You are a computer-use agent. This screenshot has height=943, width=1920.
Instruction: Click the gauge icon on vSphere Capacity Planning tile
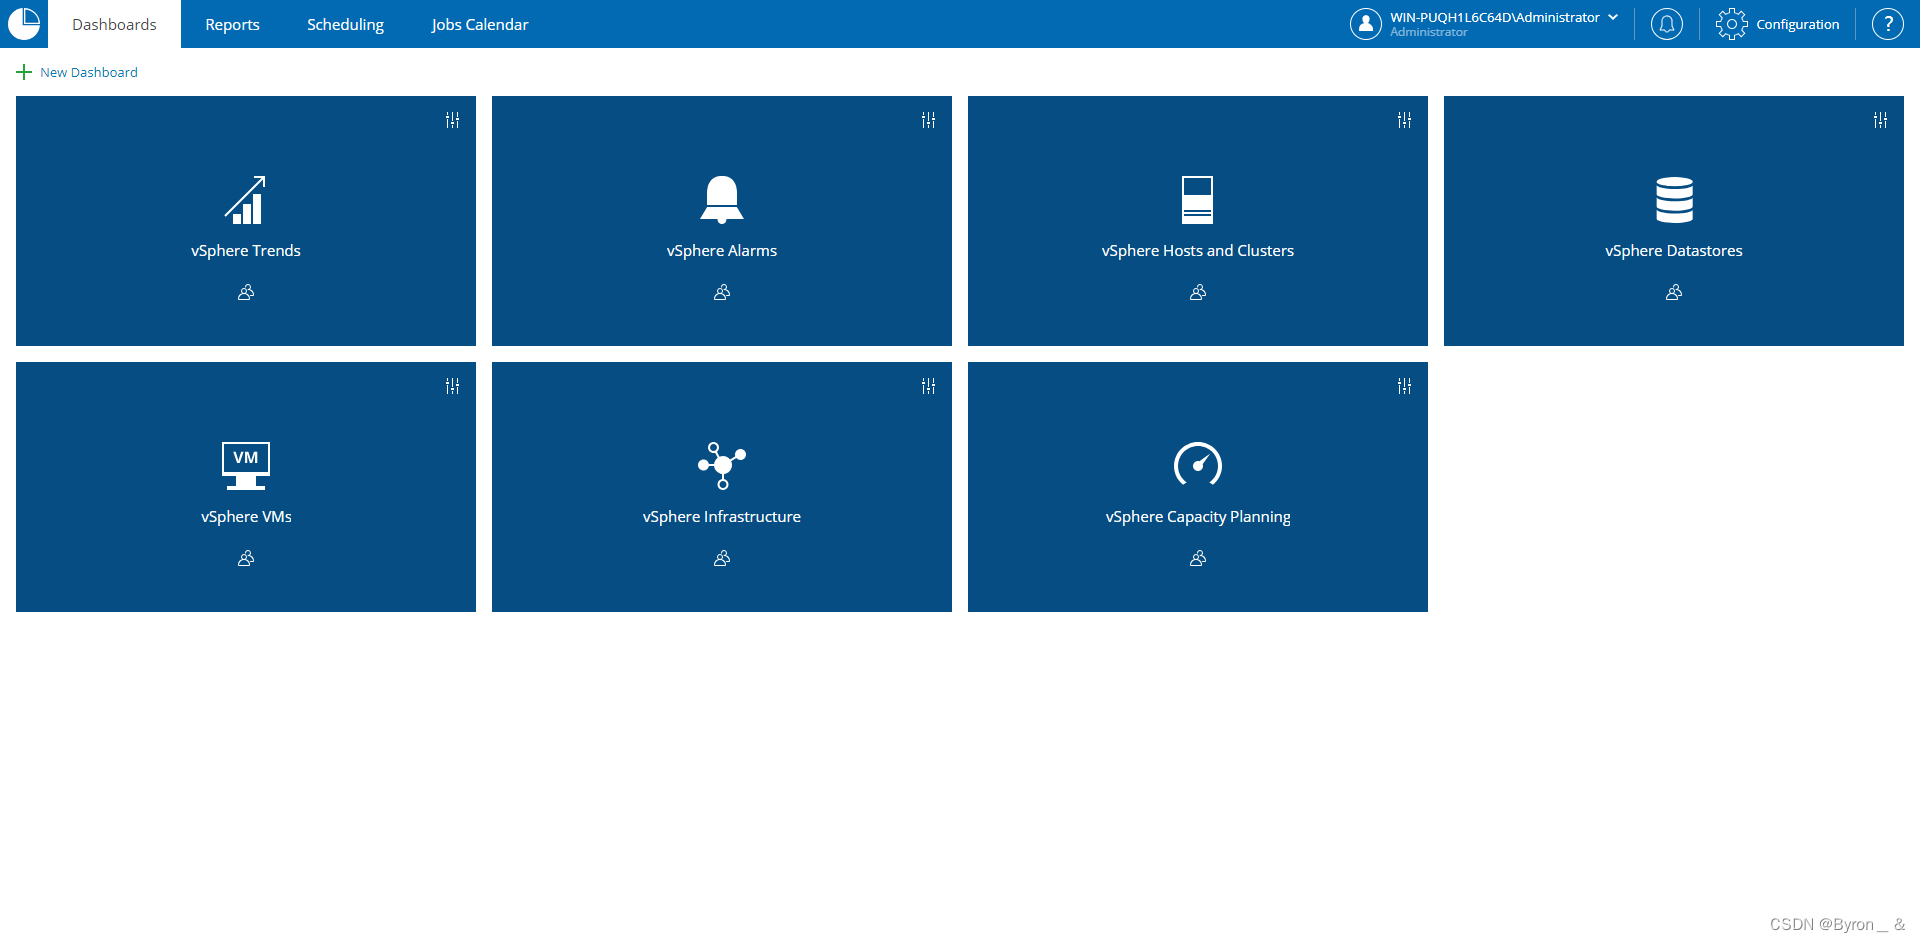tap(1197, 465)
